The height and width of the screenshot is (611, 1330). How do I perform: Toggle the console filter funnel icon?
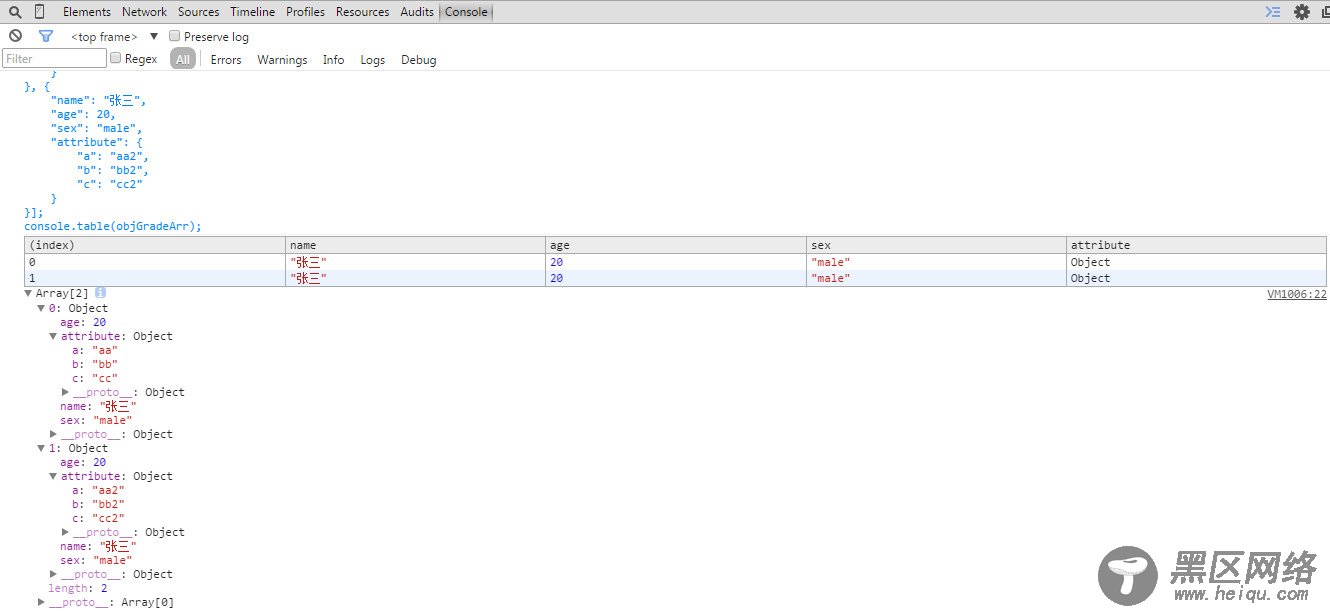[x=45, y=36]
